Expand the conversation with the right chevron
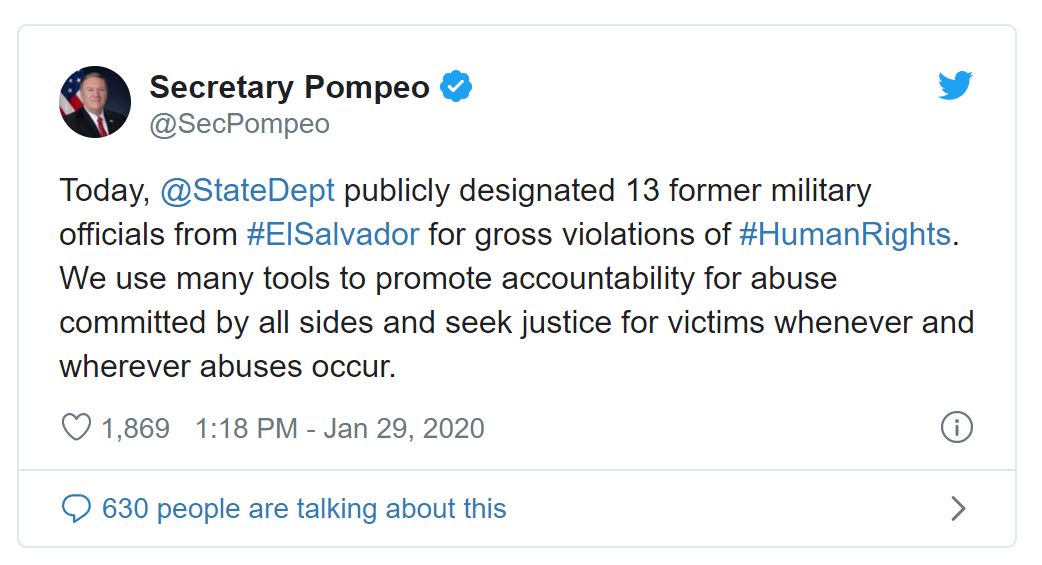1042x565 pixels. point(957,509)
